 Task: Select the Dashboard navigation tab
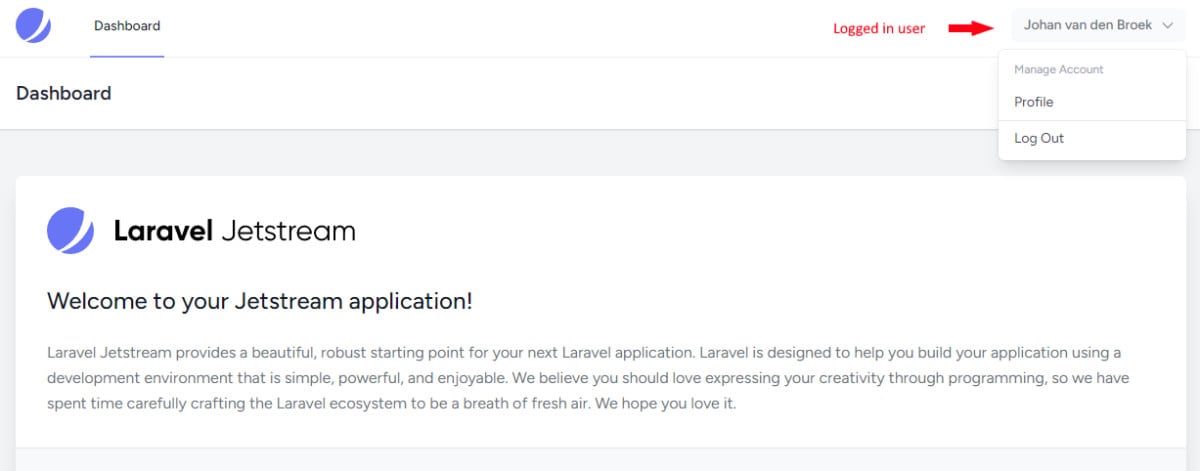tap(127, 26)
